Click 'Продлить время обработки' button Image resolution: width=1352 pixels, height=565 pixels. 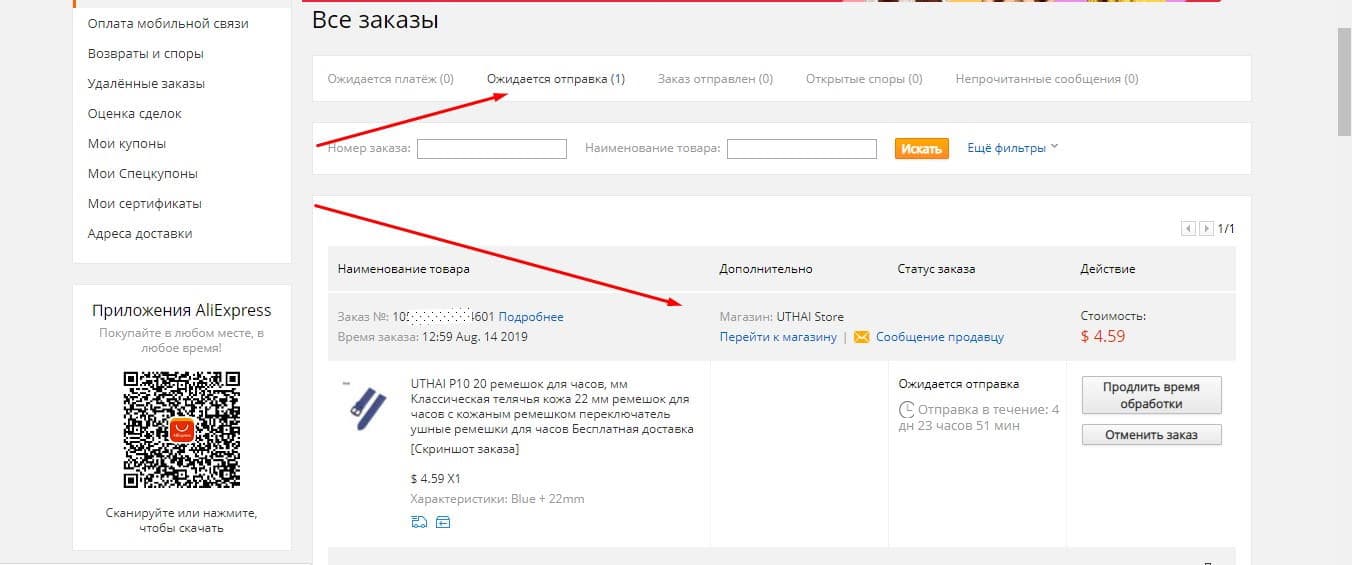coord(1151,395)
